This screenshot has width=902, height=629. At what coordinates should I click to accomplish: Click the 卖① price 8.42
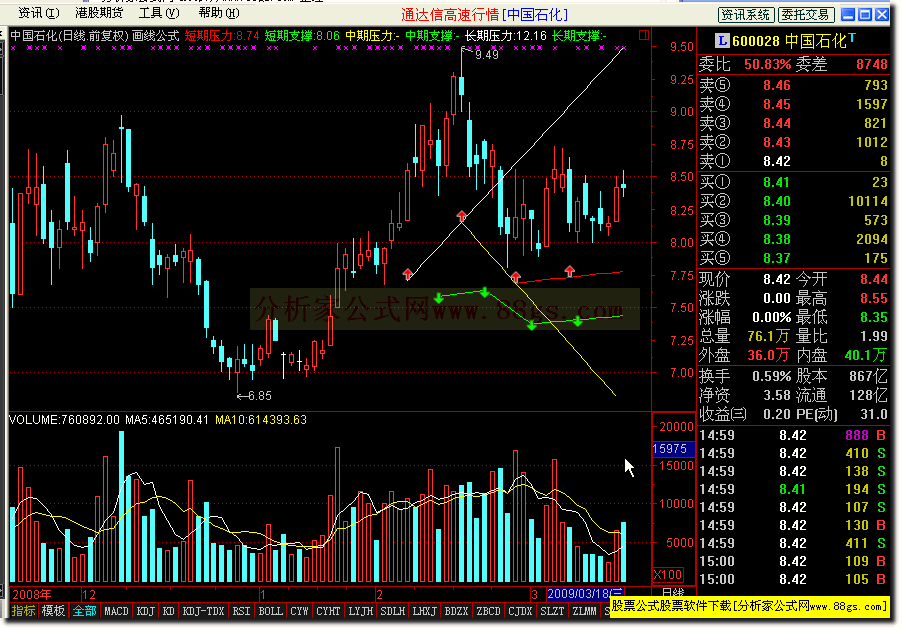tap(777, 161)
